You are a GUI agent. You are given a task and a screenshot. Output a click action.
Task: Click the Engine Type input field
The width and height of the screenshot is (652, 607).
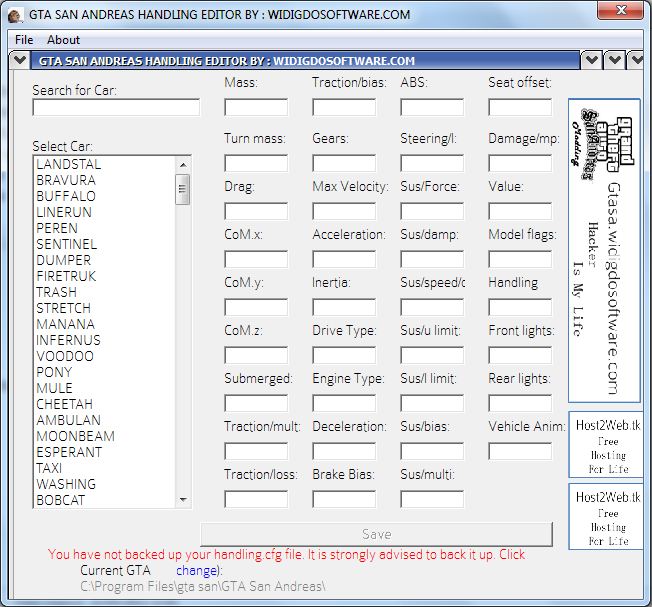344,403
